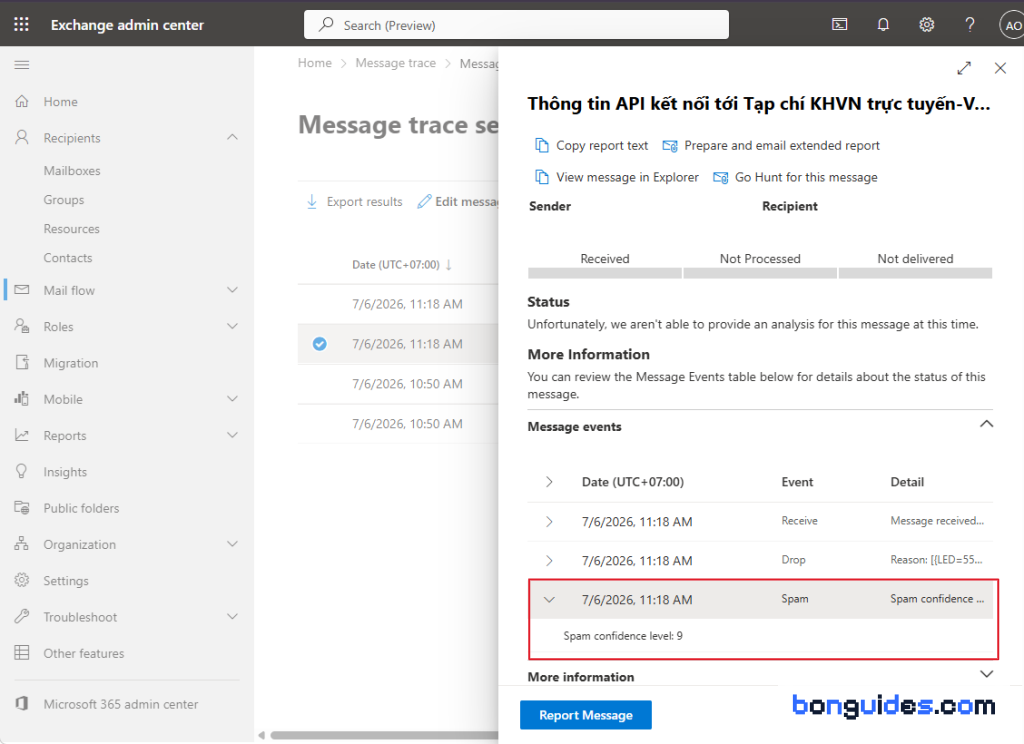
Task: Click the Mobile icon in sidebar
Action: pos(22,398)
